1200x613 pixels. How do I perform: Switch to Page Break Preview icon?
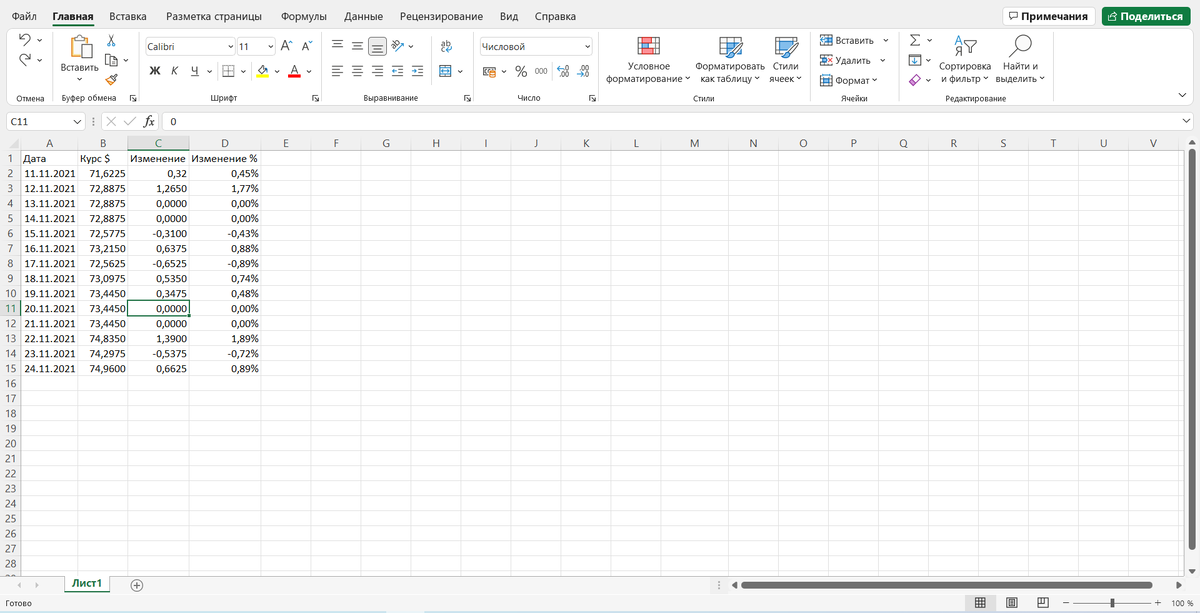[x=1041, y=603]
